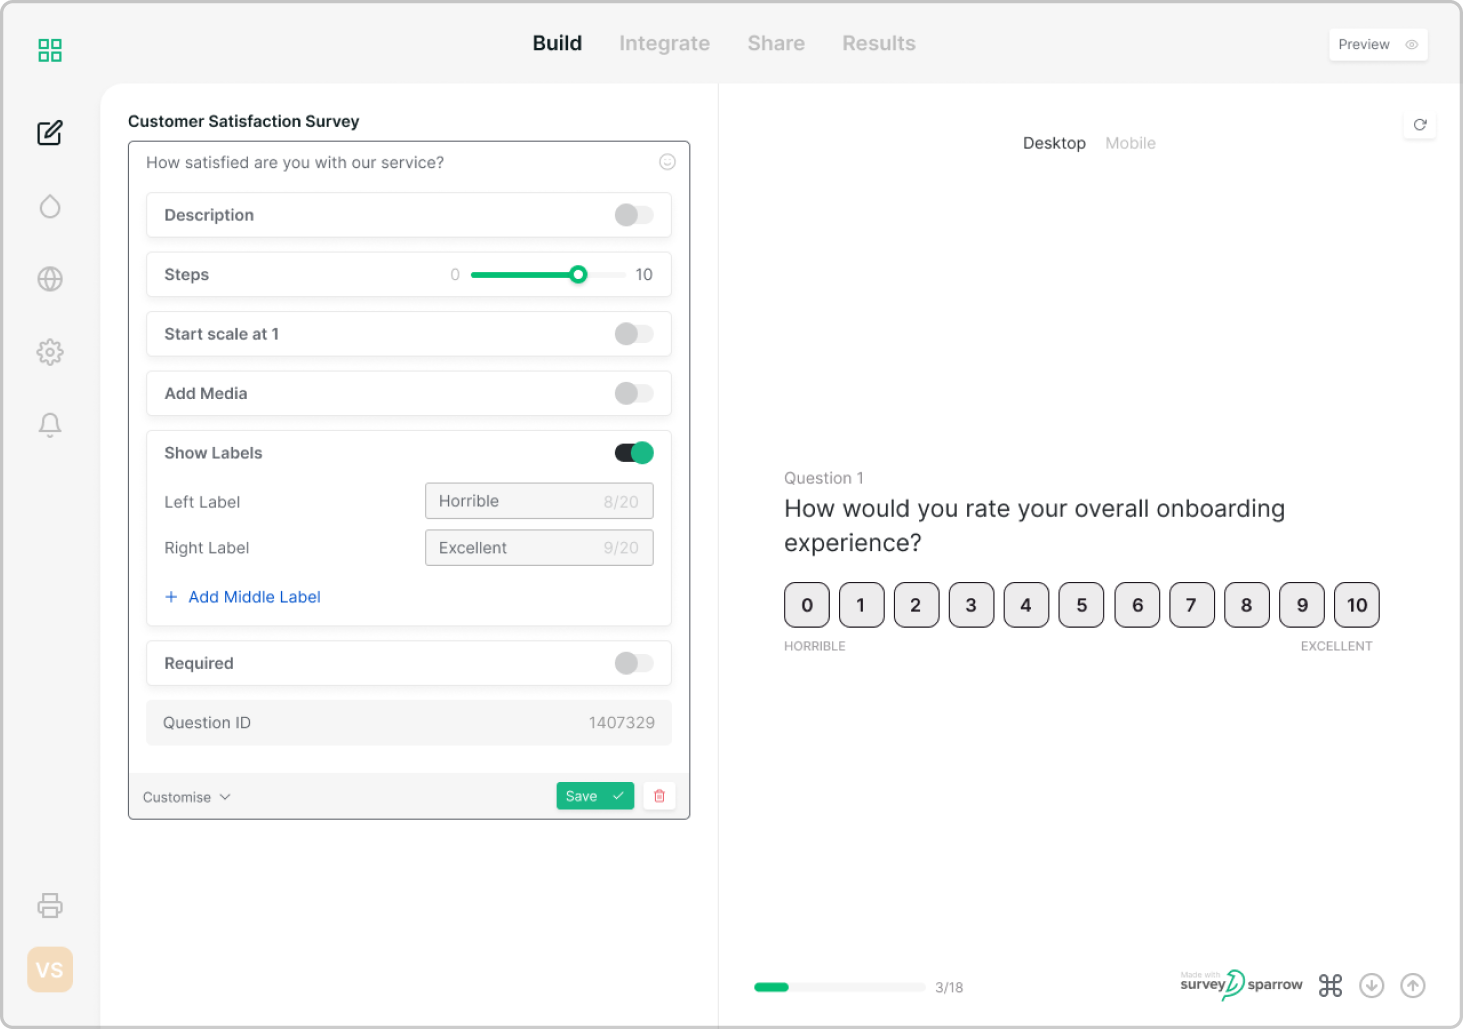The width and height of the screenshot is (1463, 1029).
Task: Click the refresh preview icon
Action: tap(1420, 125)
